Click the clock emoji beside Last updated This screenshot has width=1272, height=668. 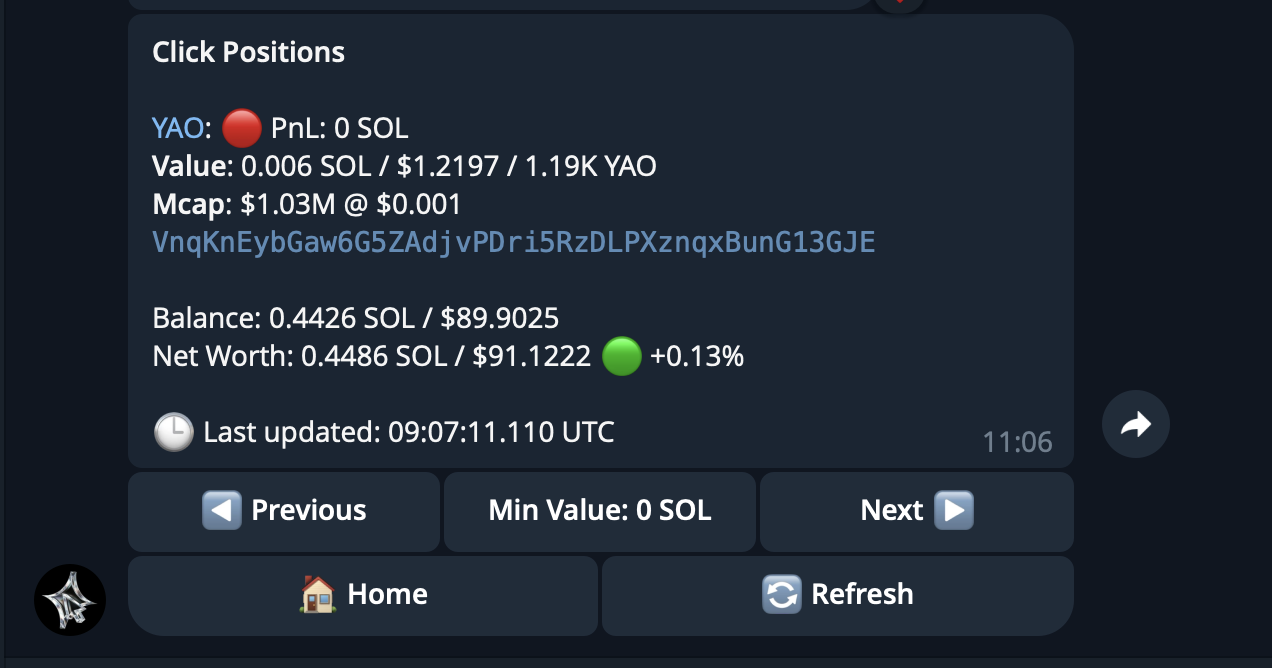click(x=173, y=432)
